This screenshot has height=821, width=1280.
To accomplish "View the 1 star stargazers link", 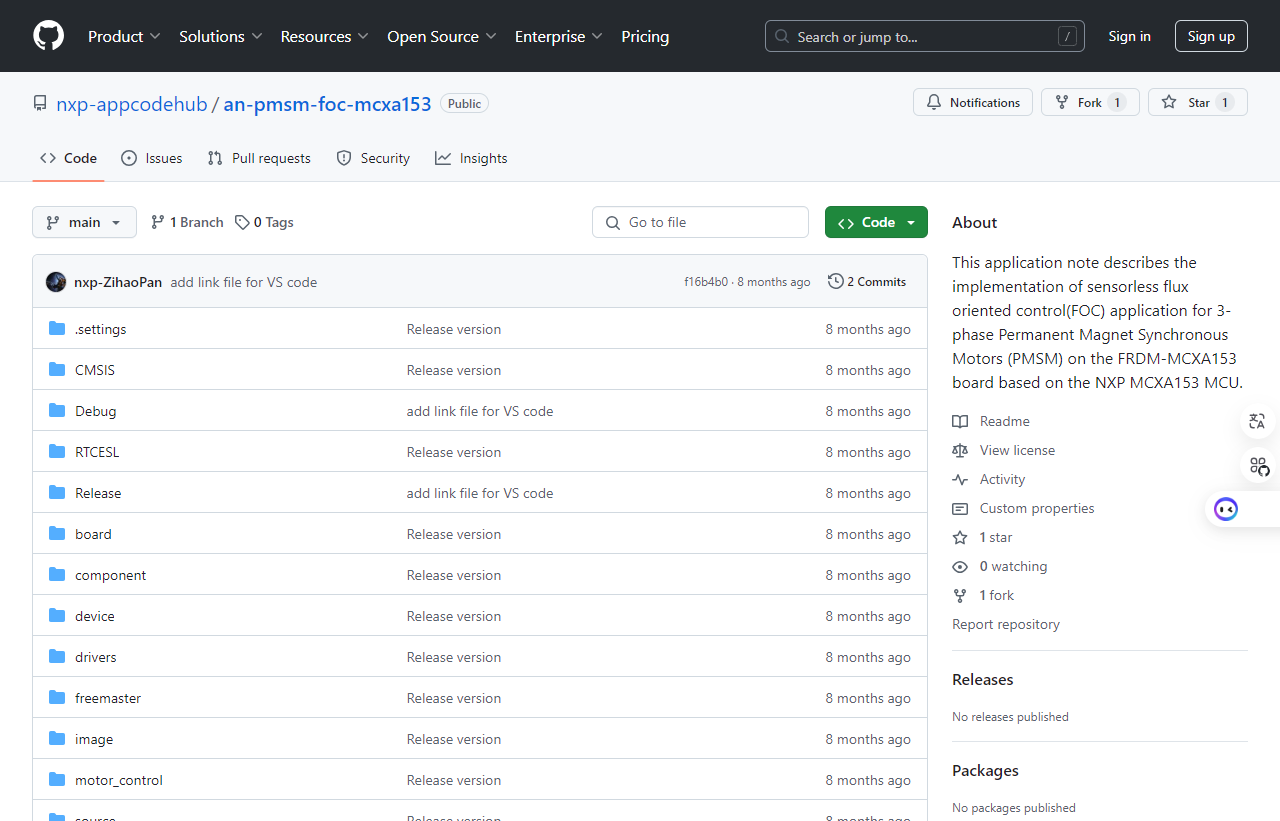I will pyautogui.click(x=982, y=537).
